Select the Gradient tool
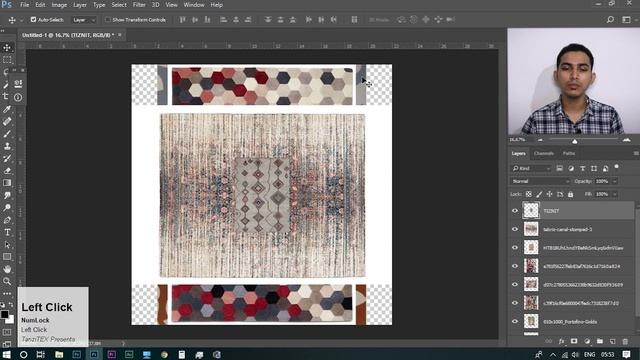640x360 pixels. tap(7, 183)
